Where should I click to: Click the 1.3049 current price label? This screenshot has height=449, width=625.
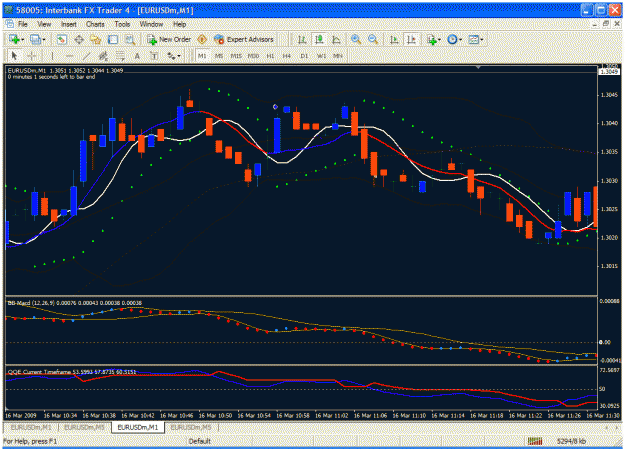coord(609,72)
